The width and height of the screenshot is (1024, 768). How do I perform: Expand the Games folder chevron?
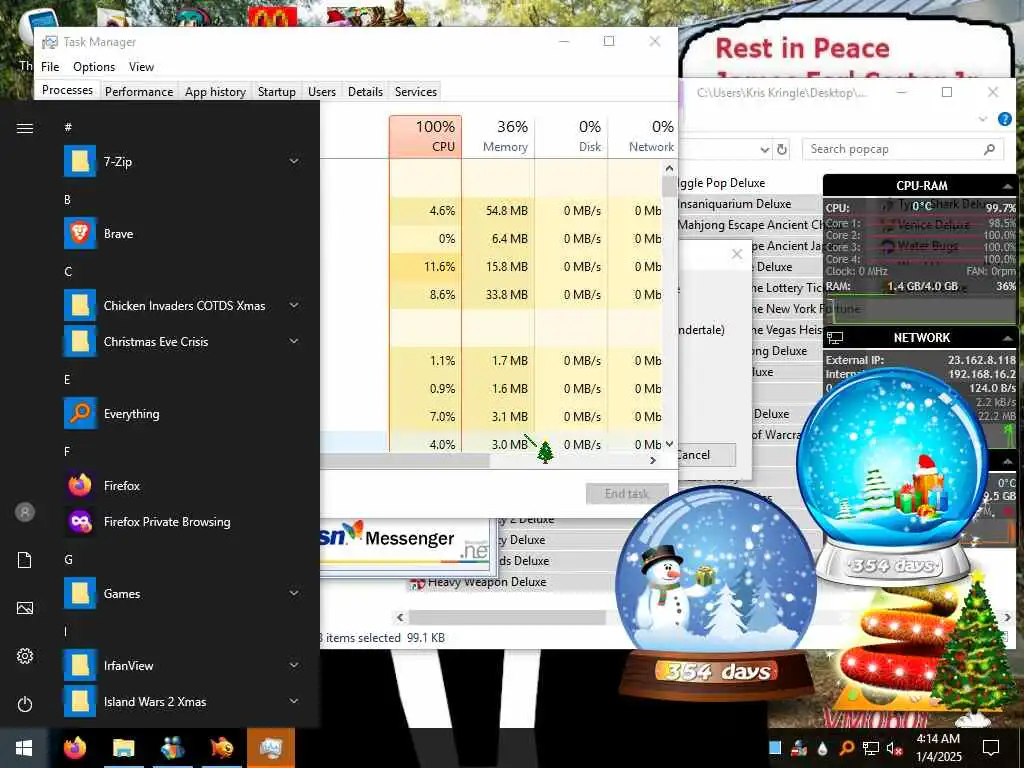click(x=294, y=593)
